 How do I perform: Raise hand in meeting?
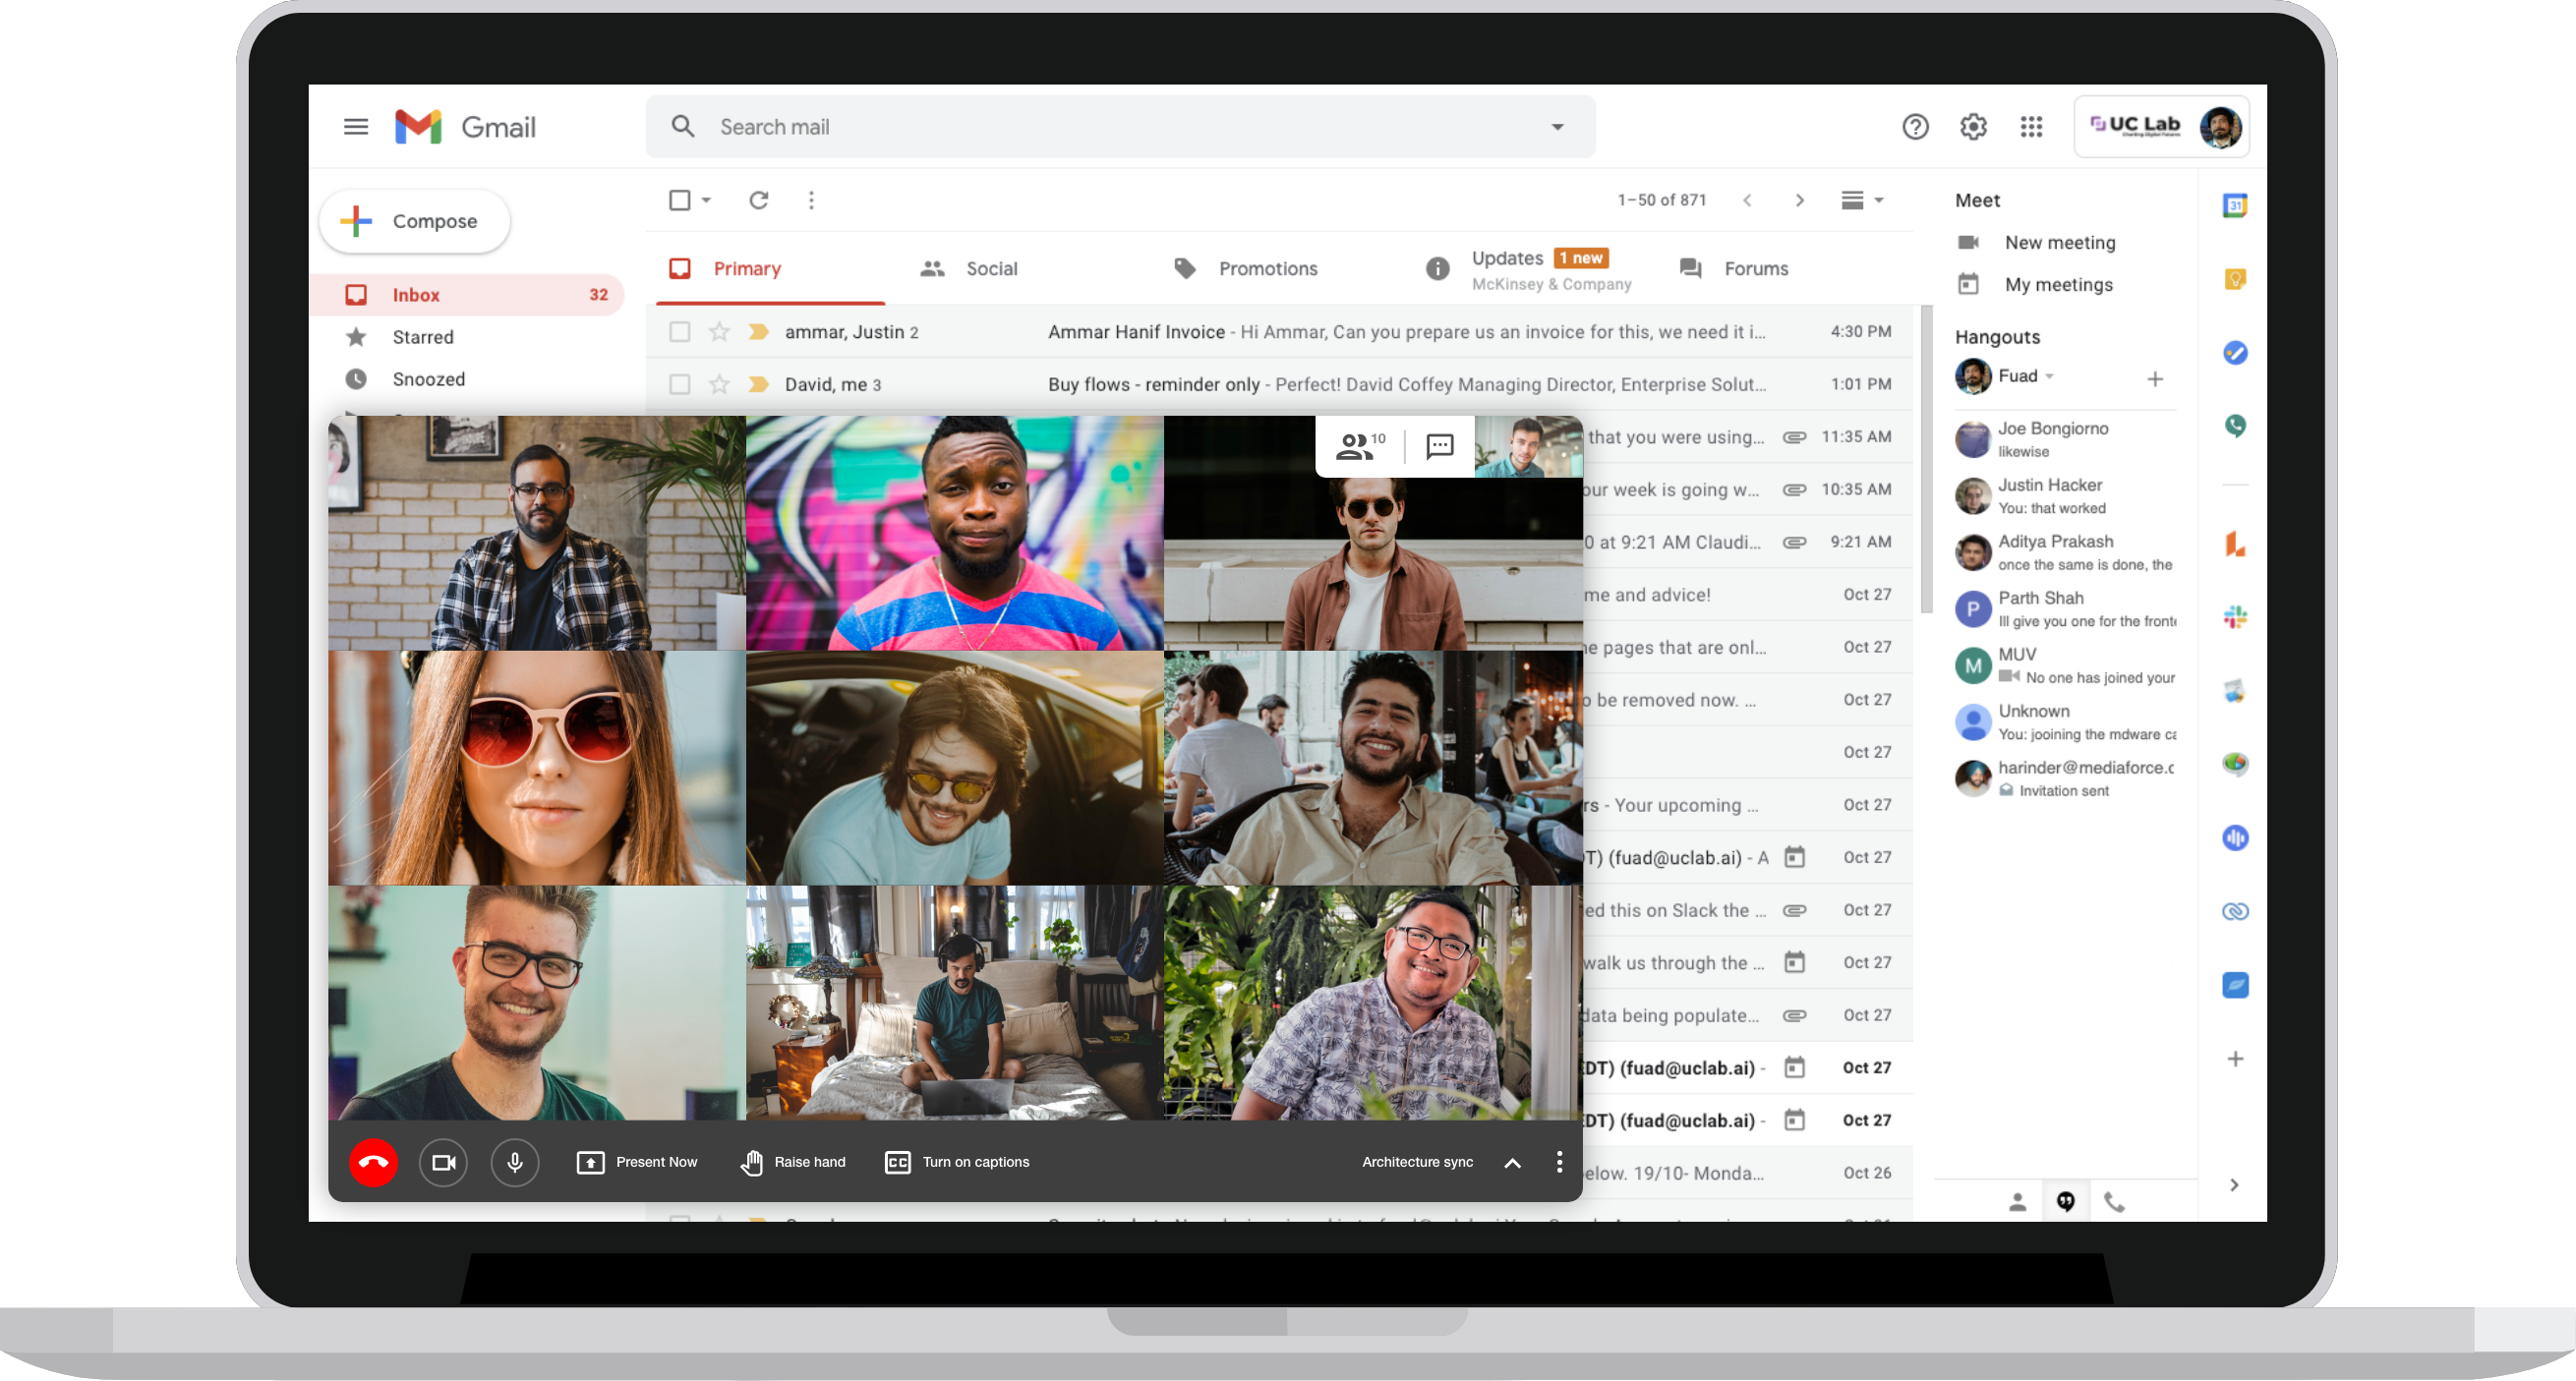(x=793, y=1162)
